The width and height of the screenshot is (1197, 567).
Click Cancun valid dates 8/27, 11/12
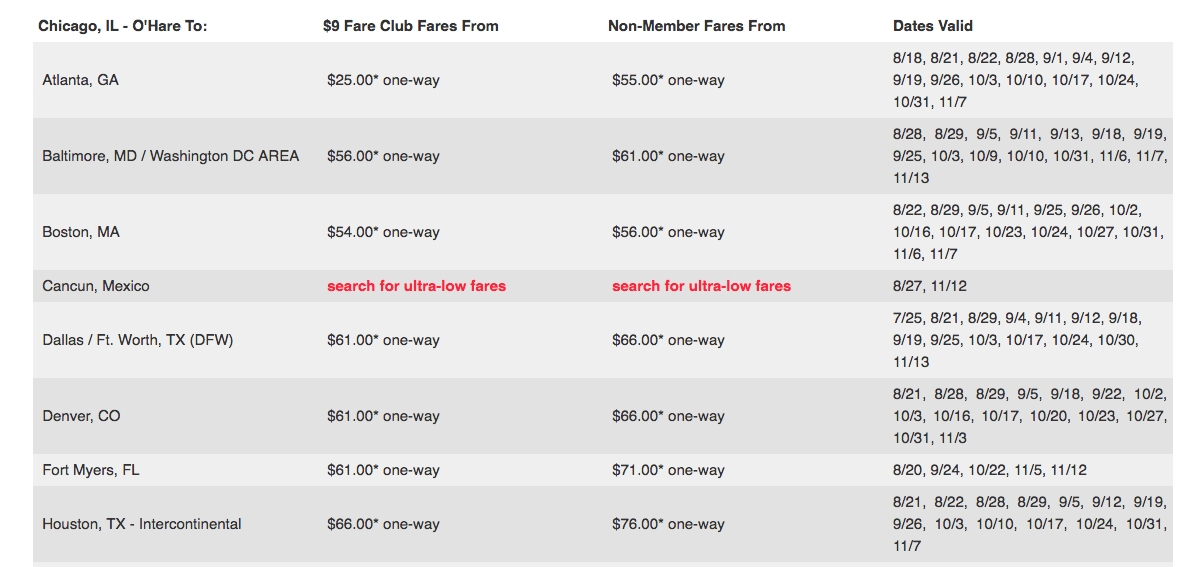pos(929,286)
